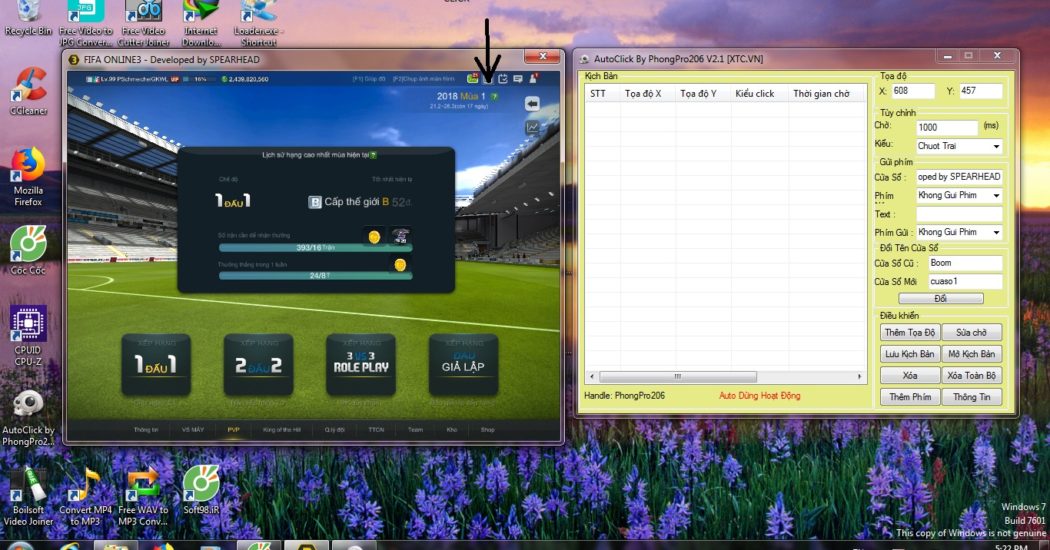Open the Soft98.iR desktop shortcut
Image resolution: width=1050 pixels, height=550 pixels.
[x=201, y=490]
